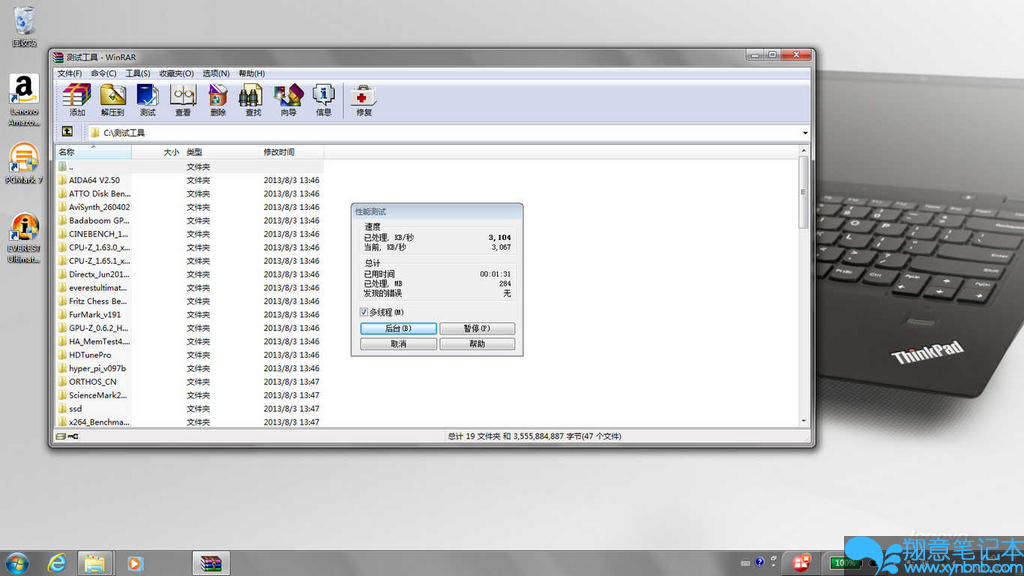Open the 文件(F) menu
The width and height of the screenshot is (1024, 576).
[69, 73]
